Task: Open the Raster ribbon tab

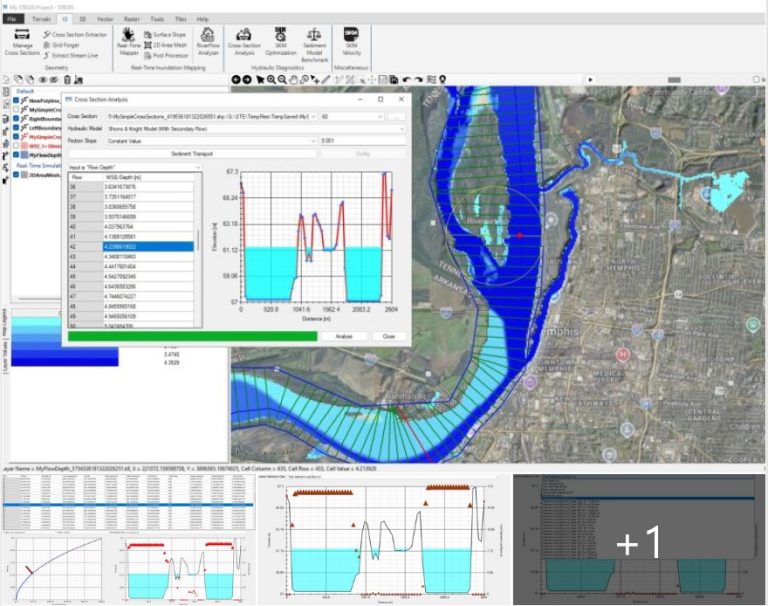Action: (133, 19)
